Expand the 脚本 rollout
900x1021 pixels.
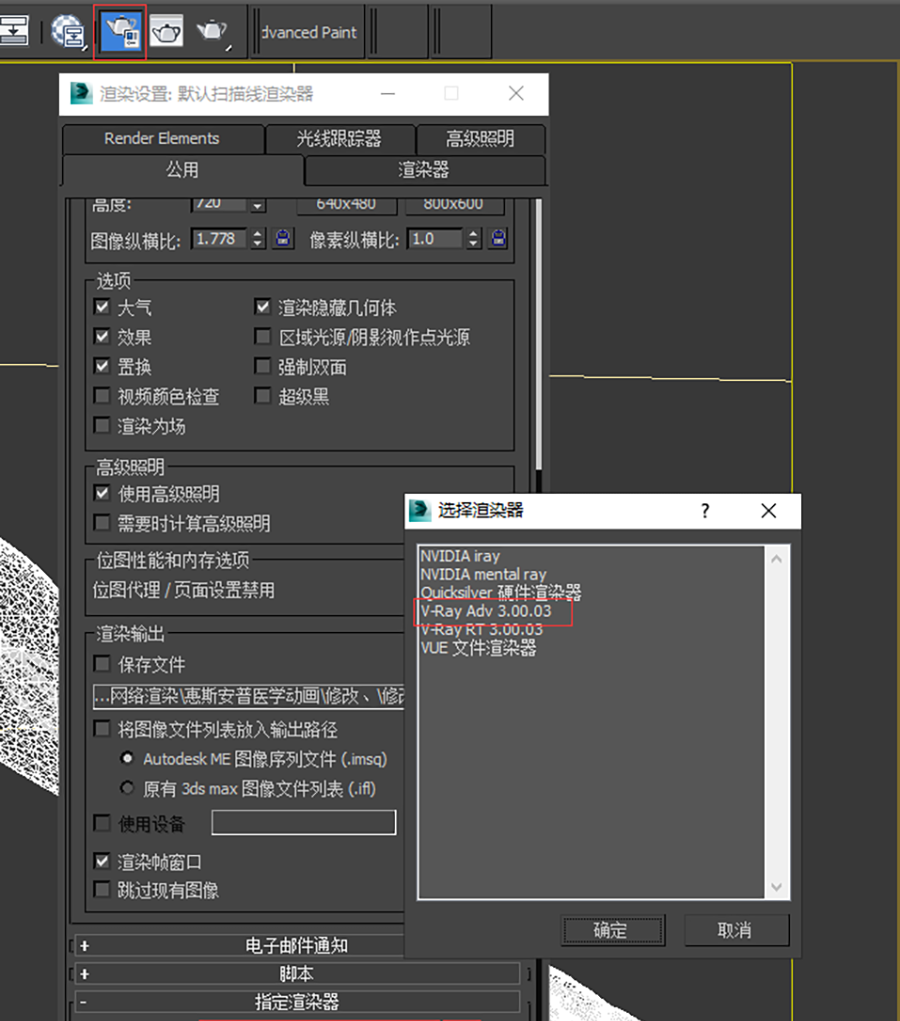[x=297, y=973]
